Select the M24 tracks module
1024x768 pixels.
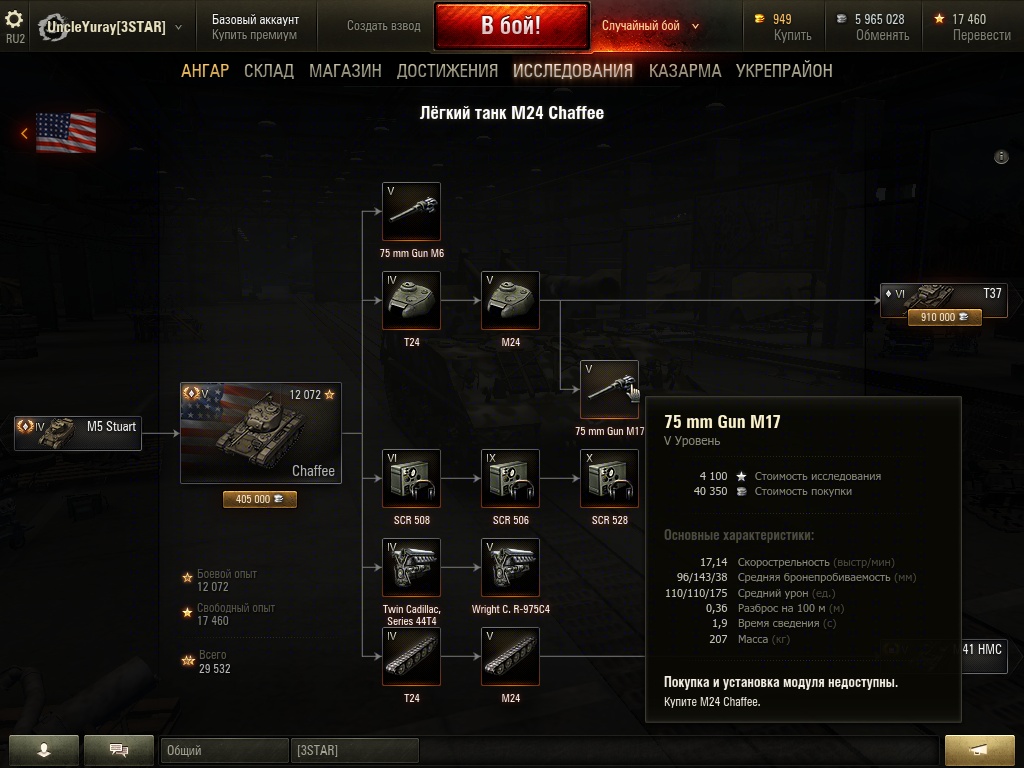(x=511, y=656)
